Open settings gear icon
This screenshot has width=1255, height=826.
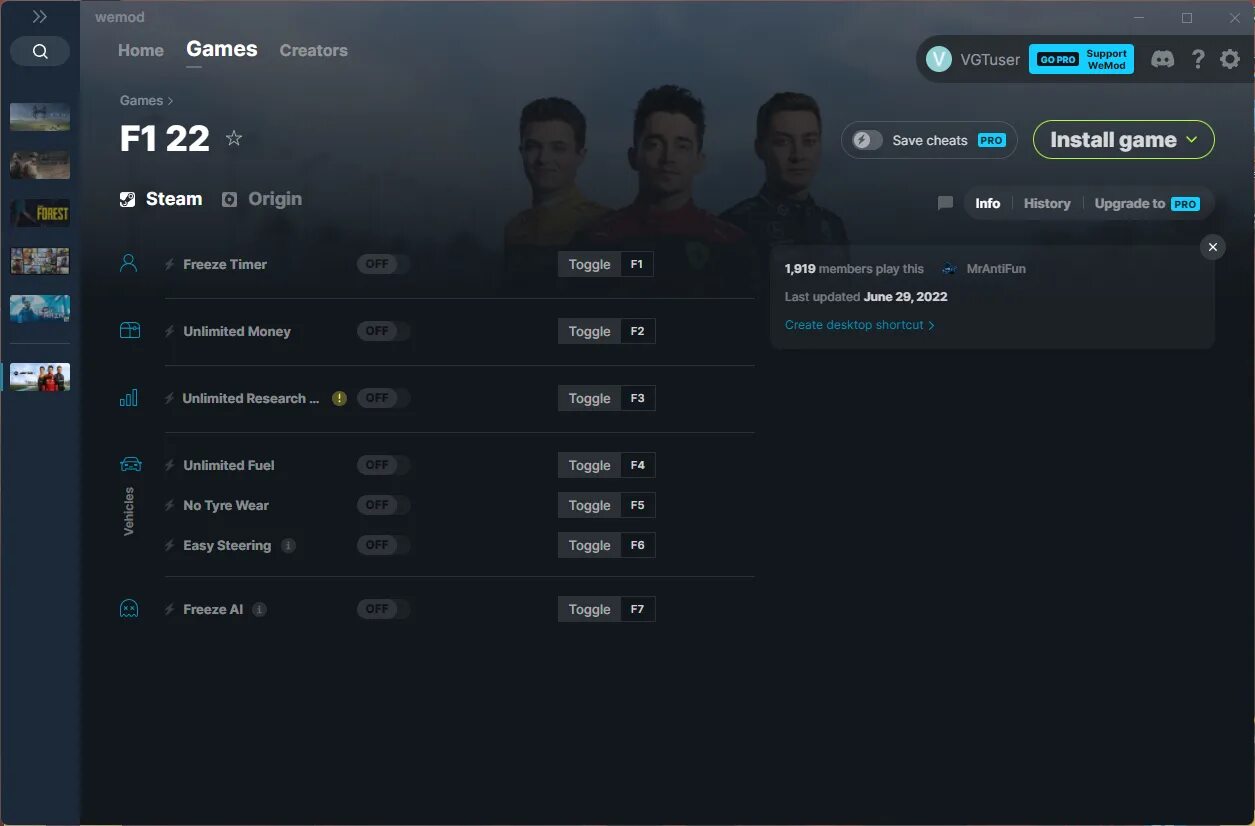(x=1230, y=59)
